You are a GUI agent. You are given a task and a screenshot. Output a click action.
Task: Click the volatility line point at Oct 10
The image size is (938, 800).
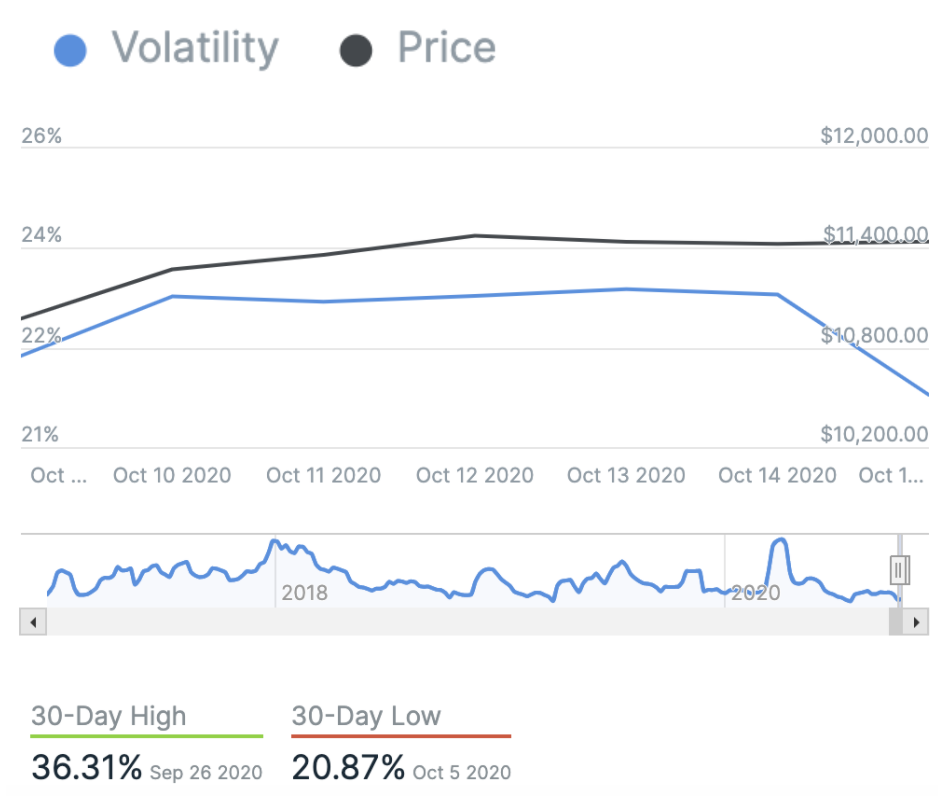173,296
